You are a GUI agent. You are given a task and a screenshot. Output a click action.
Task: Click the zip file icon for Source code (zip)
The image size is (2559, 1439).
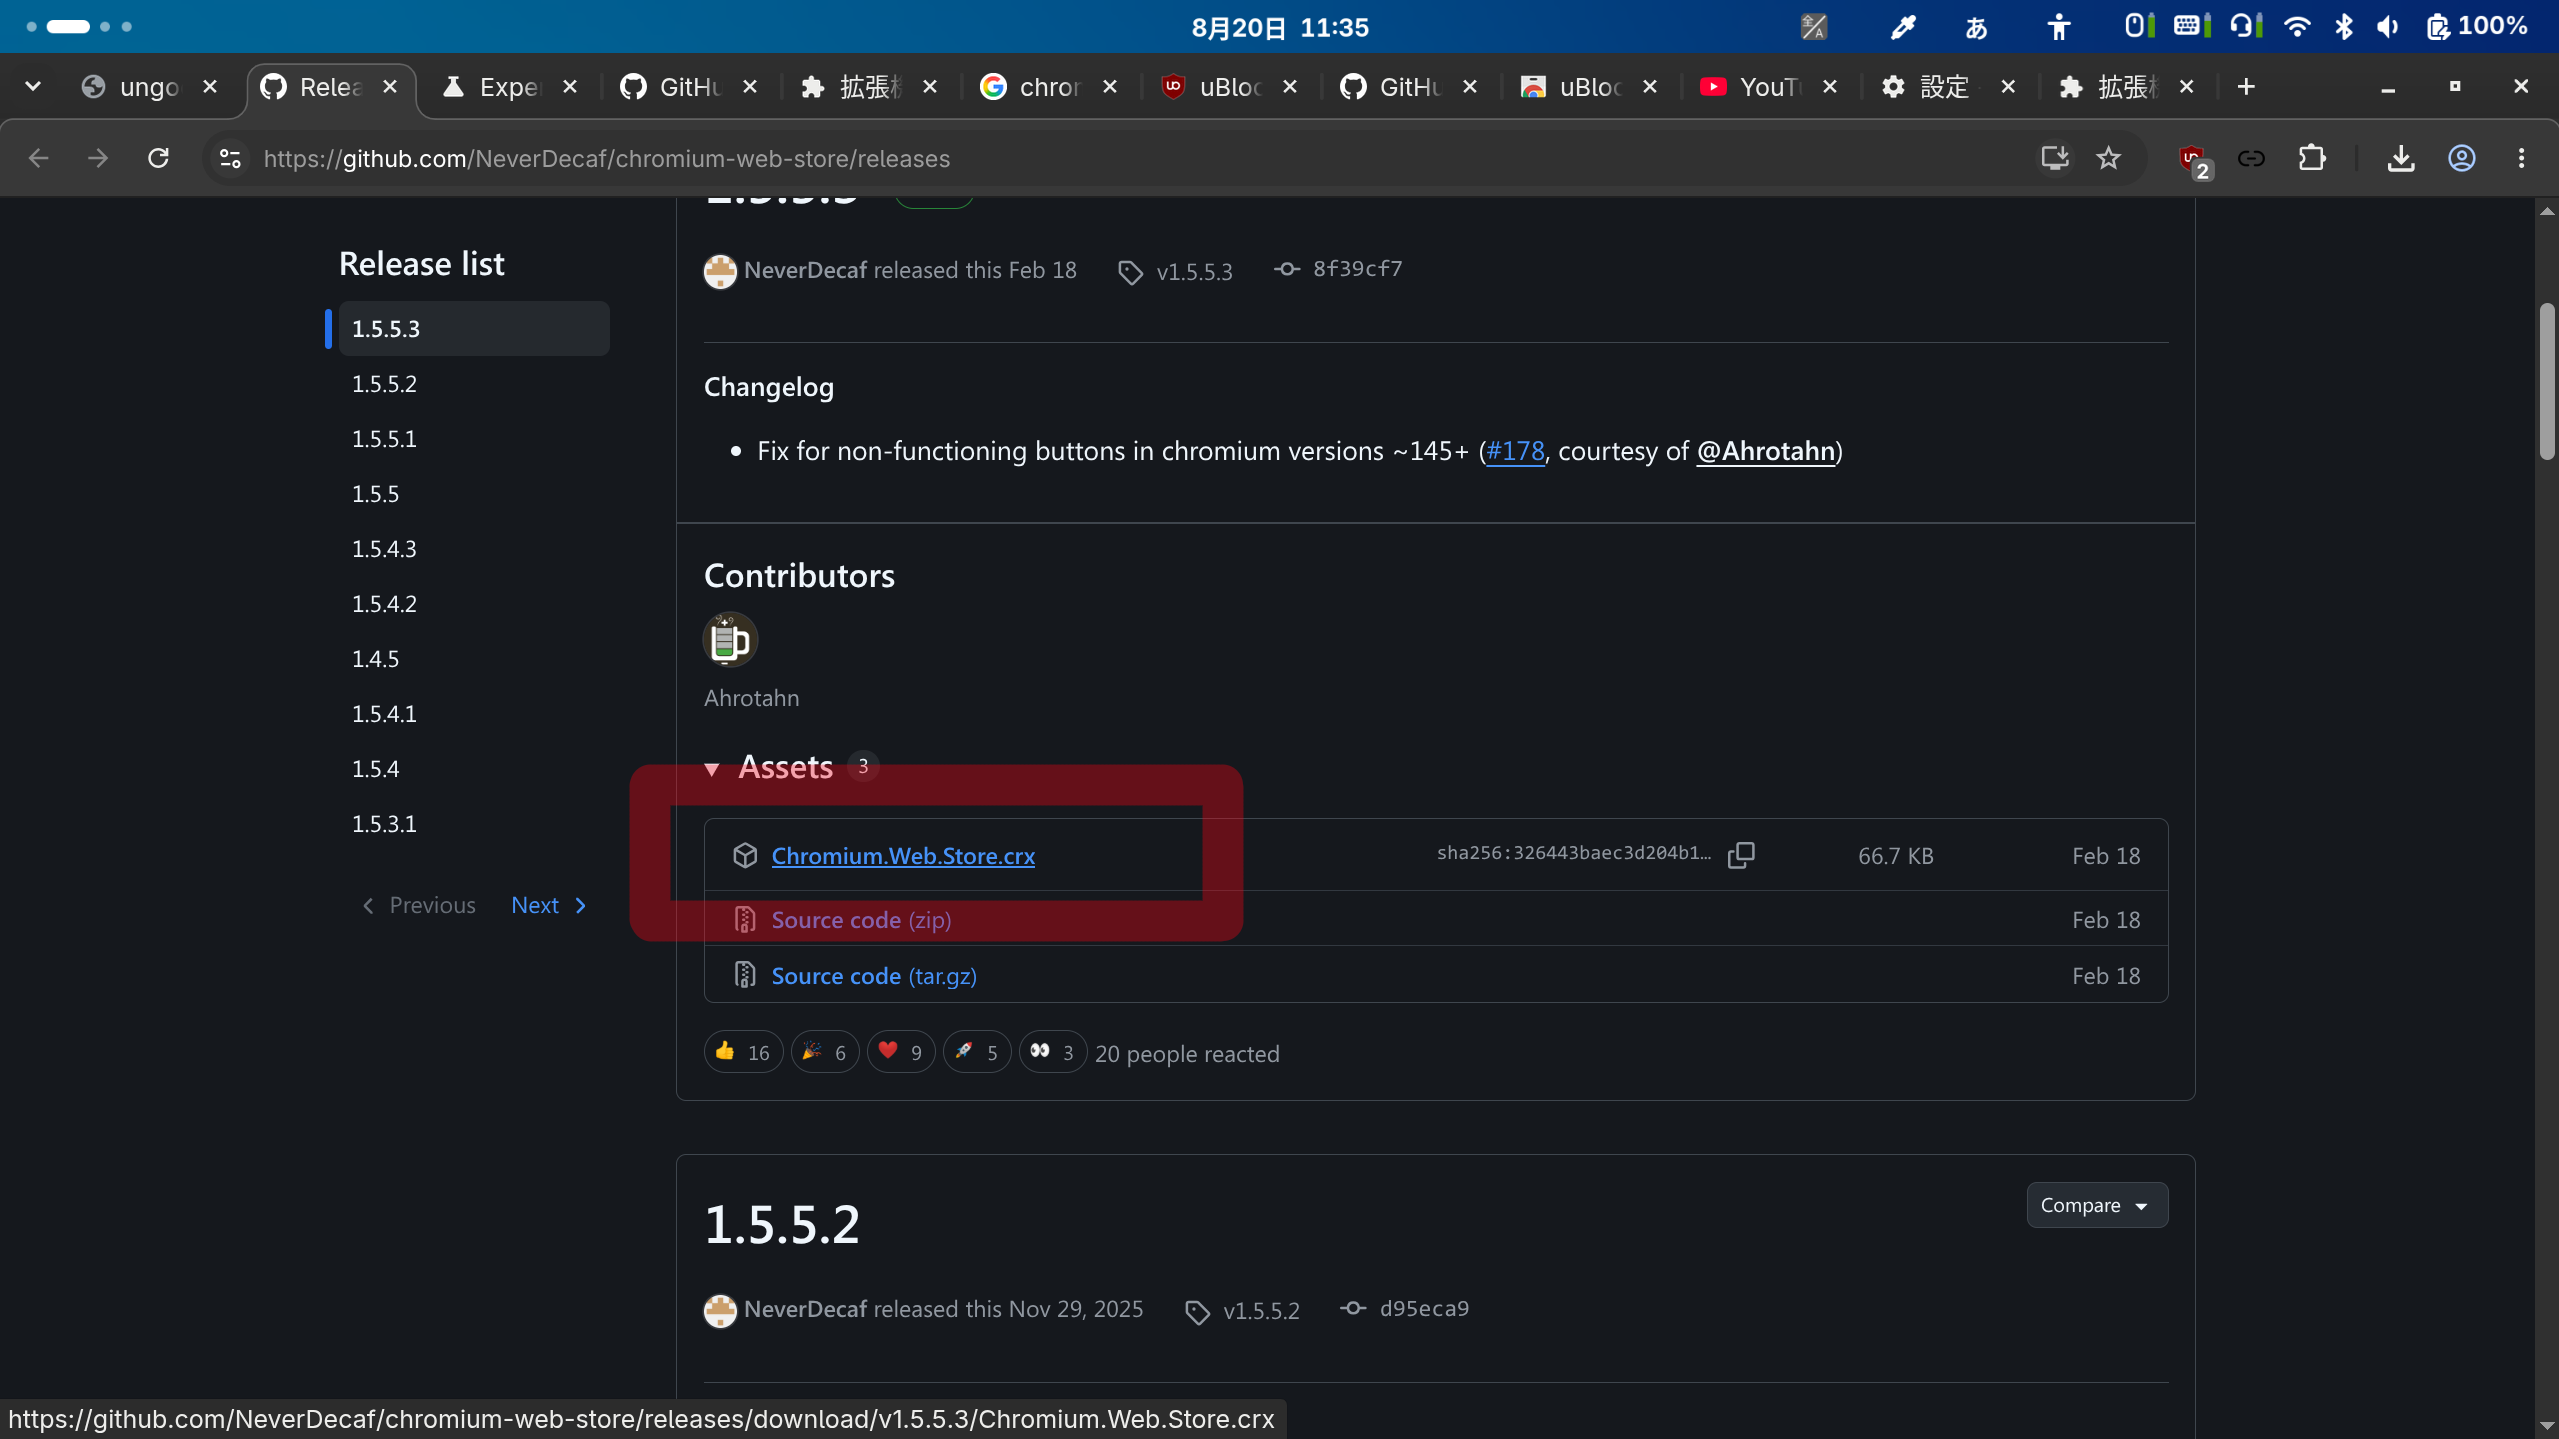745,919
